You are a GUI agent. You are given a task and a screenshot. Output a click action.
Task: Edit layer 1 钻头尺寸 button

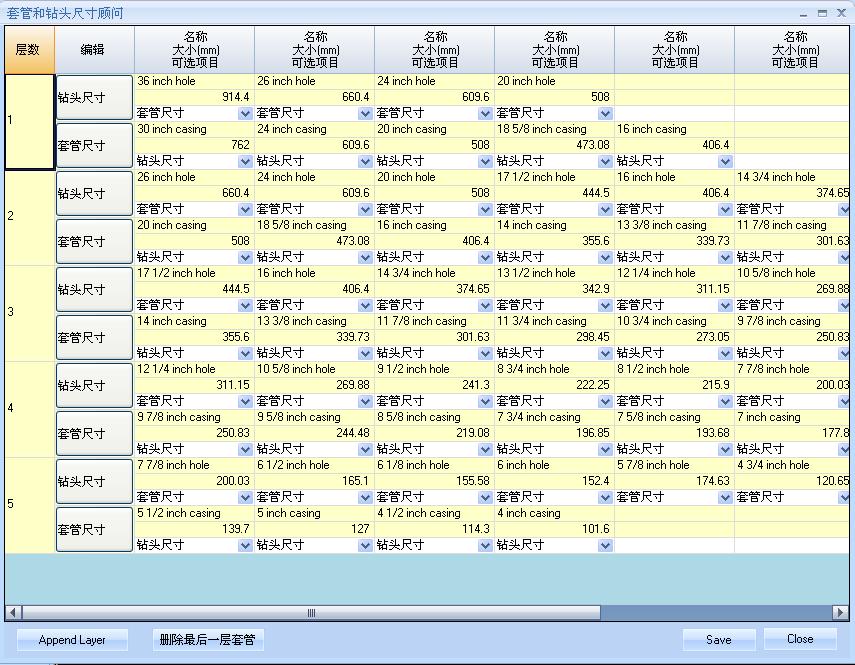tap(94, 98)
